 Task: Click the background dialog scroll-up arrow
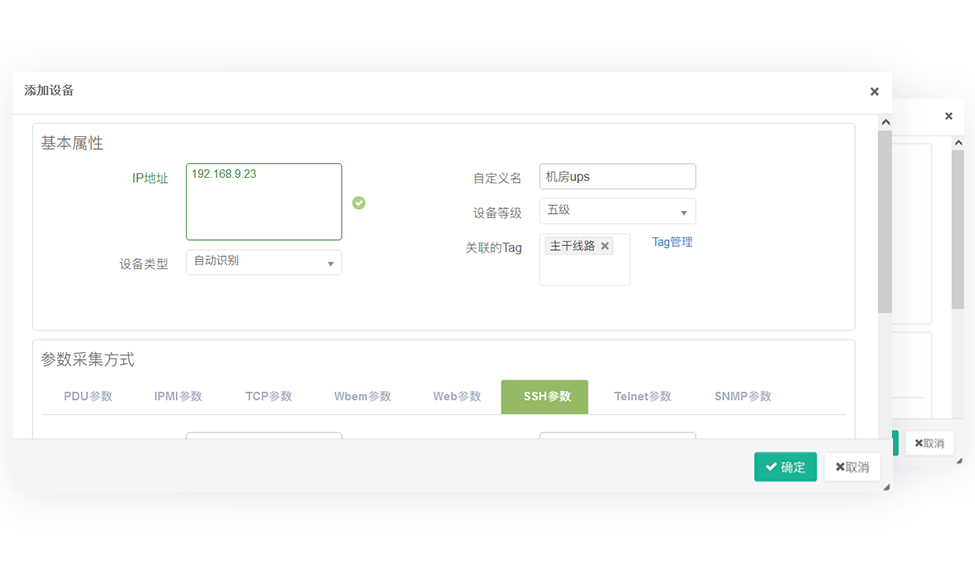pos(958,143)
